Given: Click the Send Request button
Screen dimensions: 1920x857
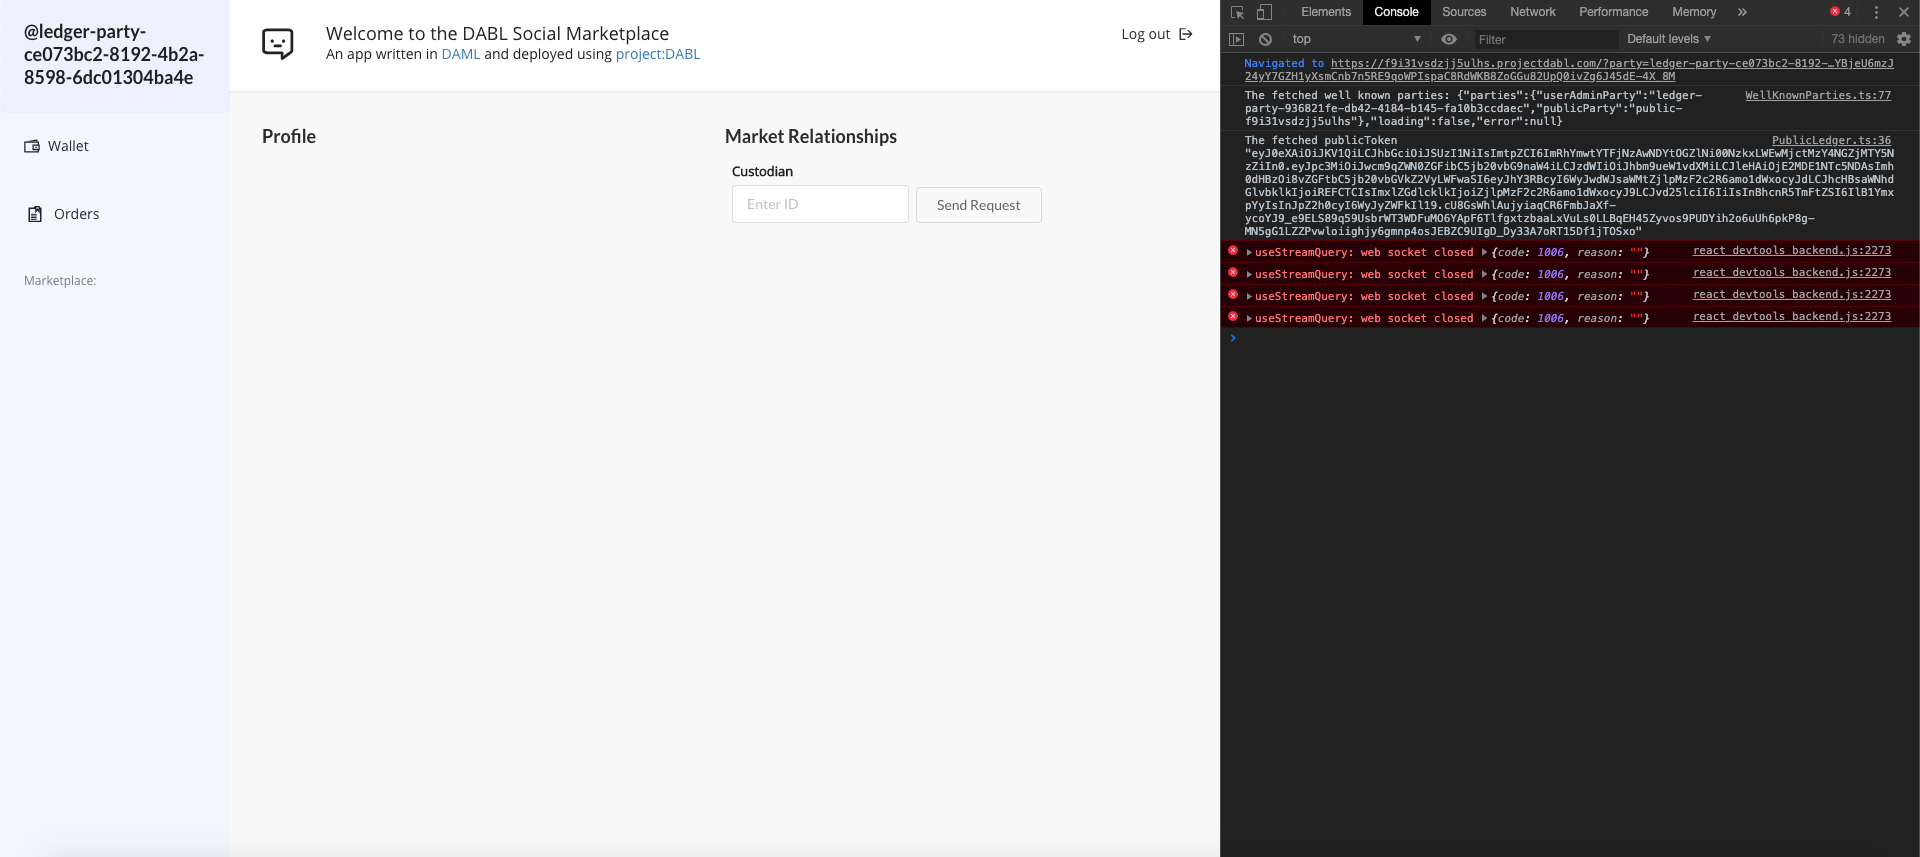Looking at the screenshot, I should (x=978, y=205).
